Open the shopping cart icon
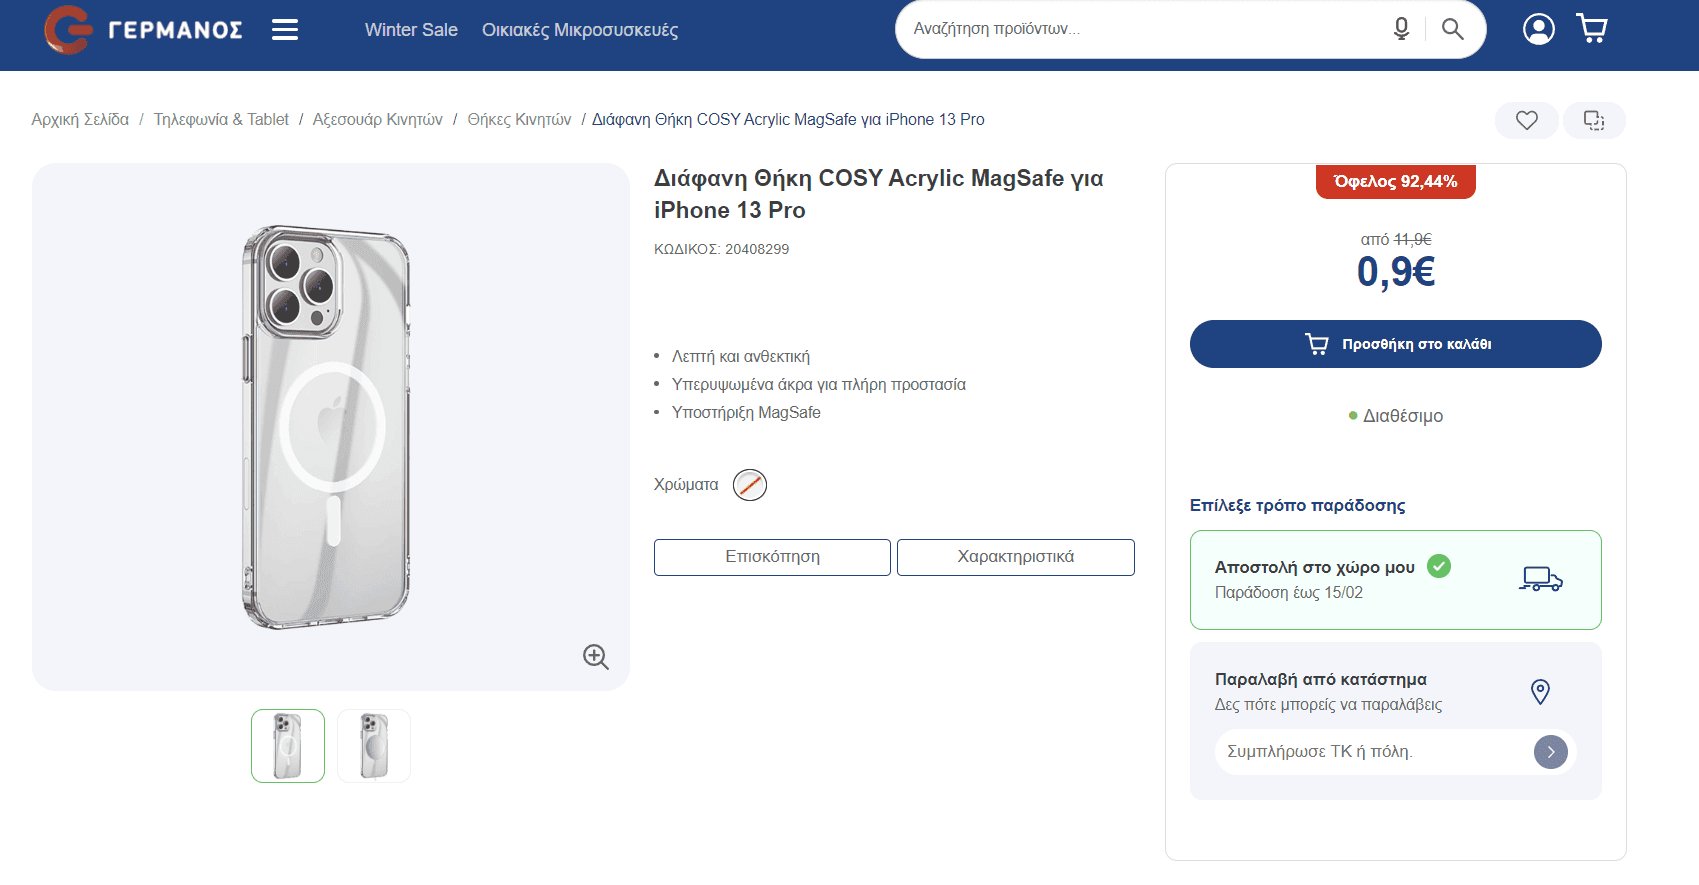 click(1592, 29)
